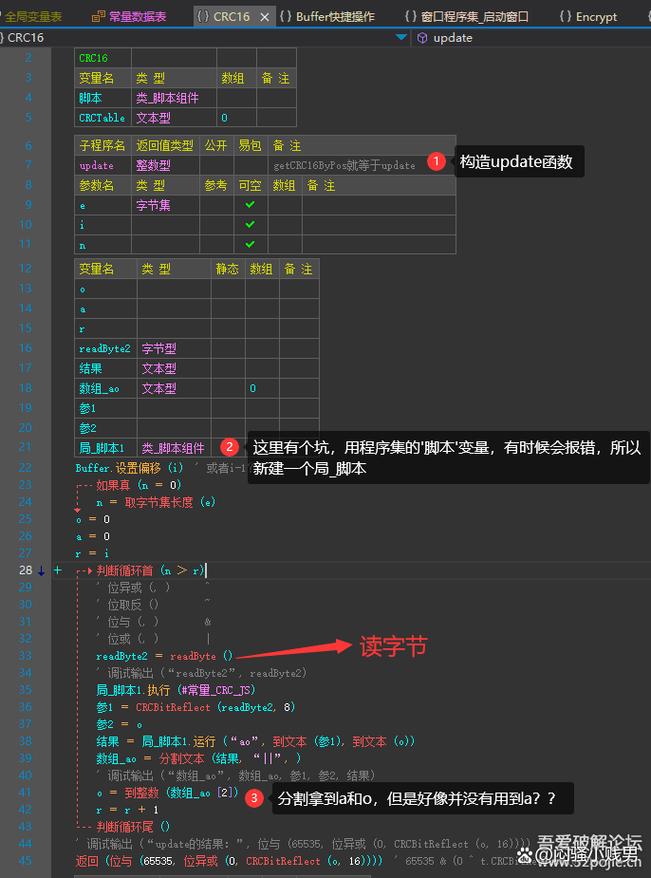Screen dimensions: 651x878
Task: Click the 返回值类型 column header
Action: (x=165, y=146)
